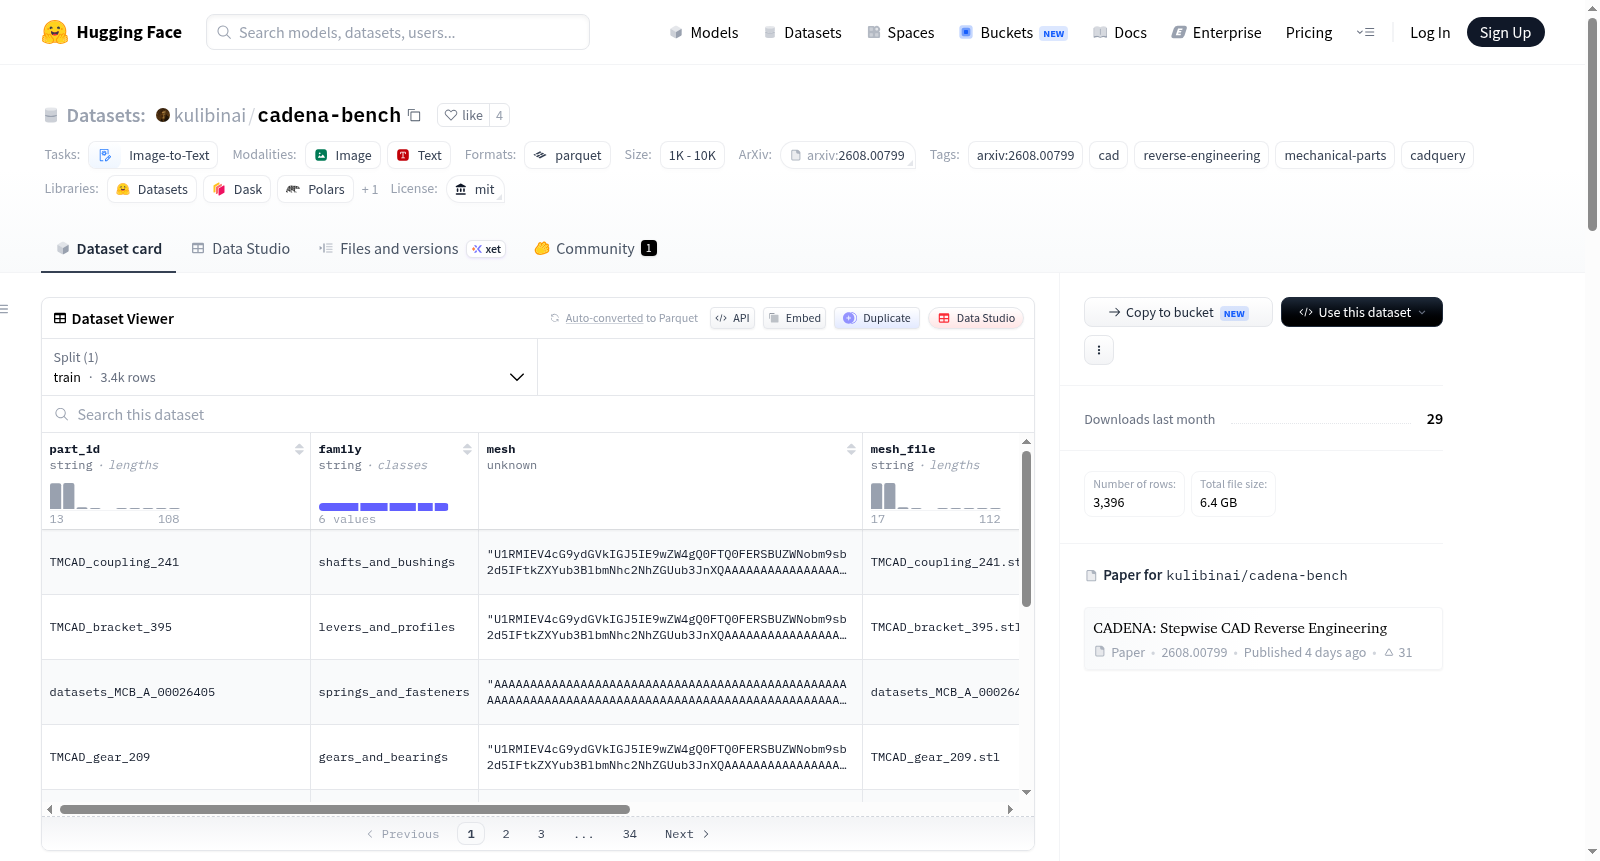Open Enterprise in the top navigation
1600x861 pixels.
pyautogui.click(x=1216, y=32)
